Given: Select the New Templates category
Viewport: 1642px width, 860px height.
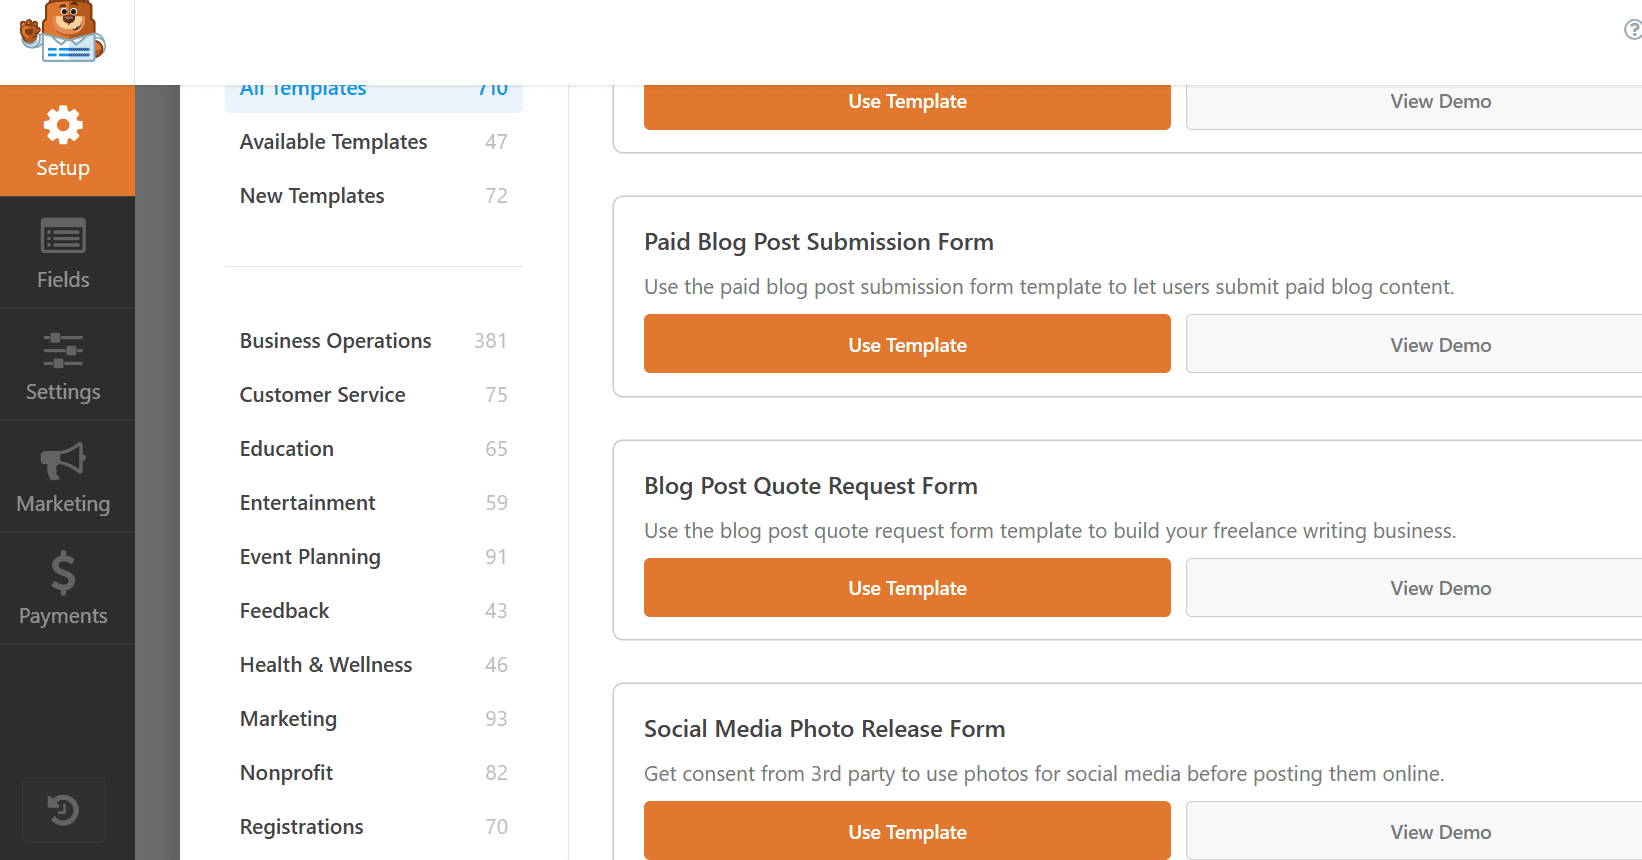Looking at the screenshot, I should pyautogui.click(x=312, y=196).
